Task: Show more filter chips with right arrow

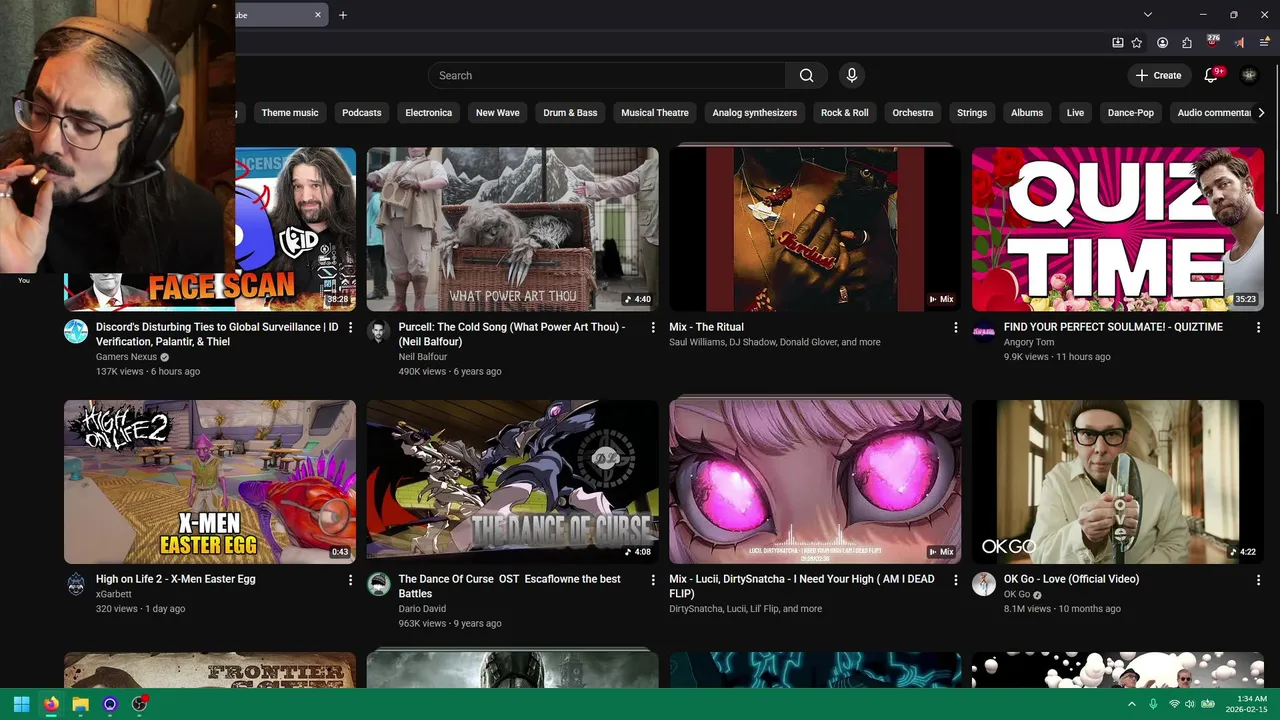Action: (1262, 113)
